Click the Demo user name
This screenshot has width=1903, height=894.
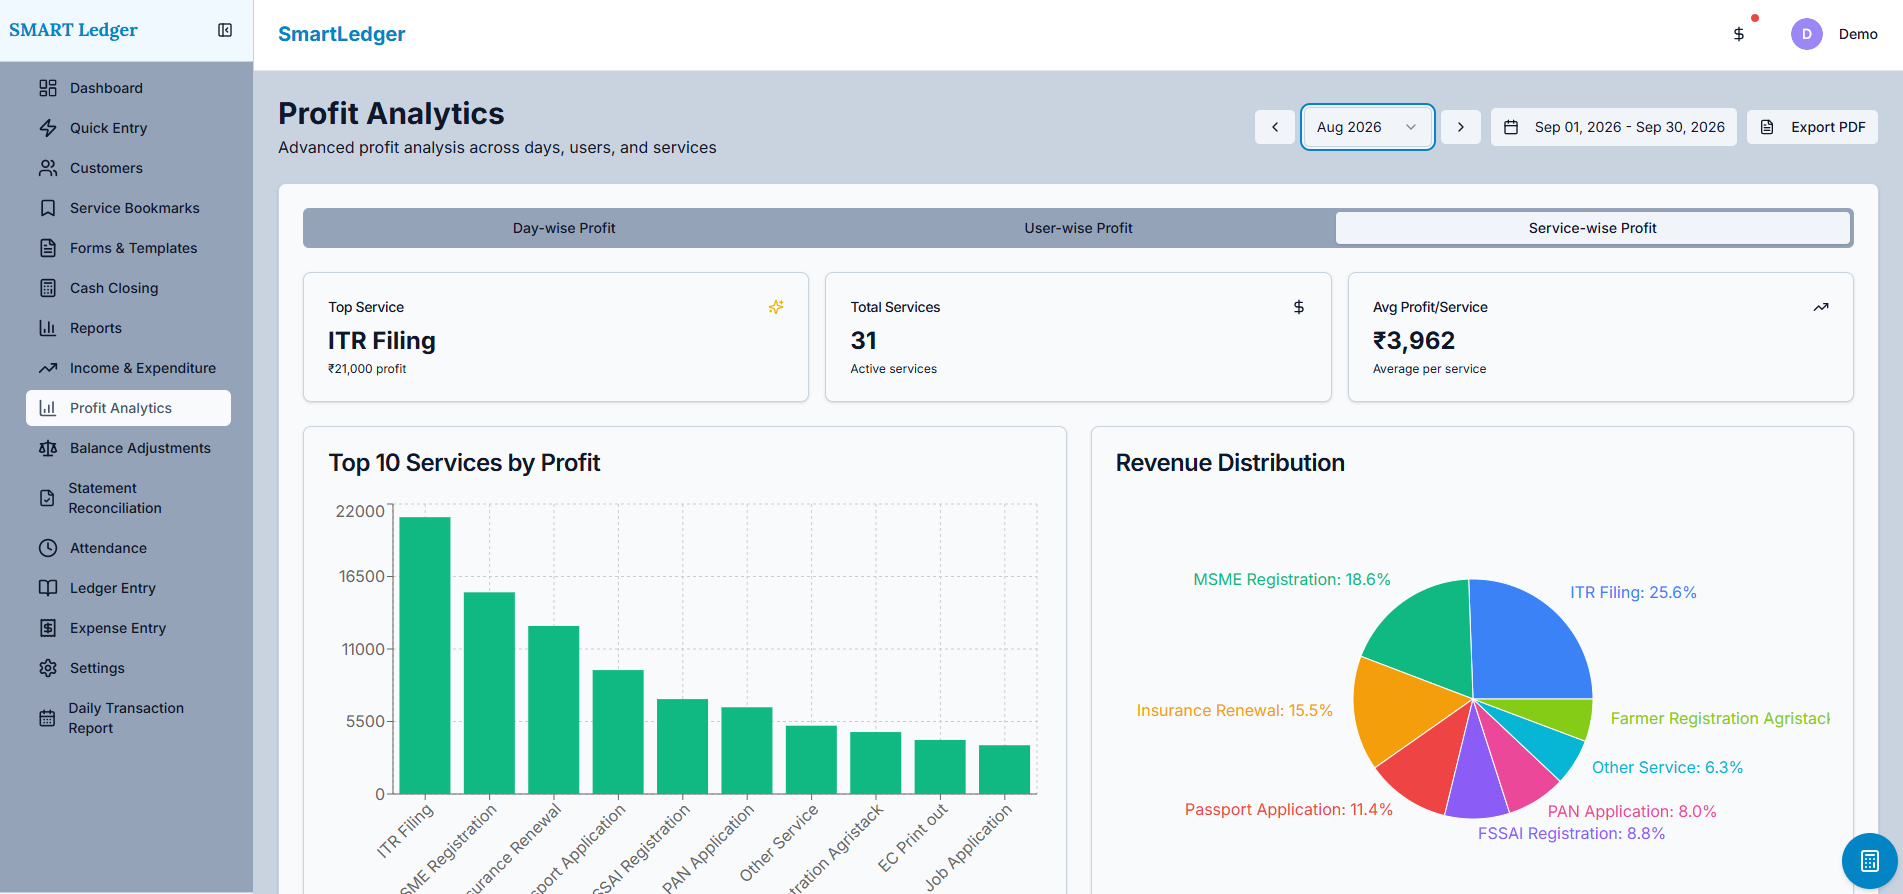1858,34
